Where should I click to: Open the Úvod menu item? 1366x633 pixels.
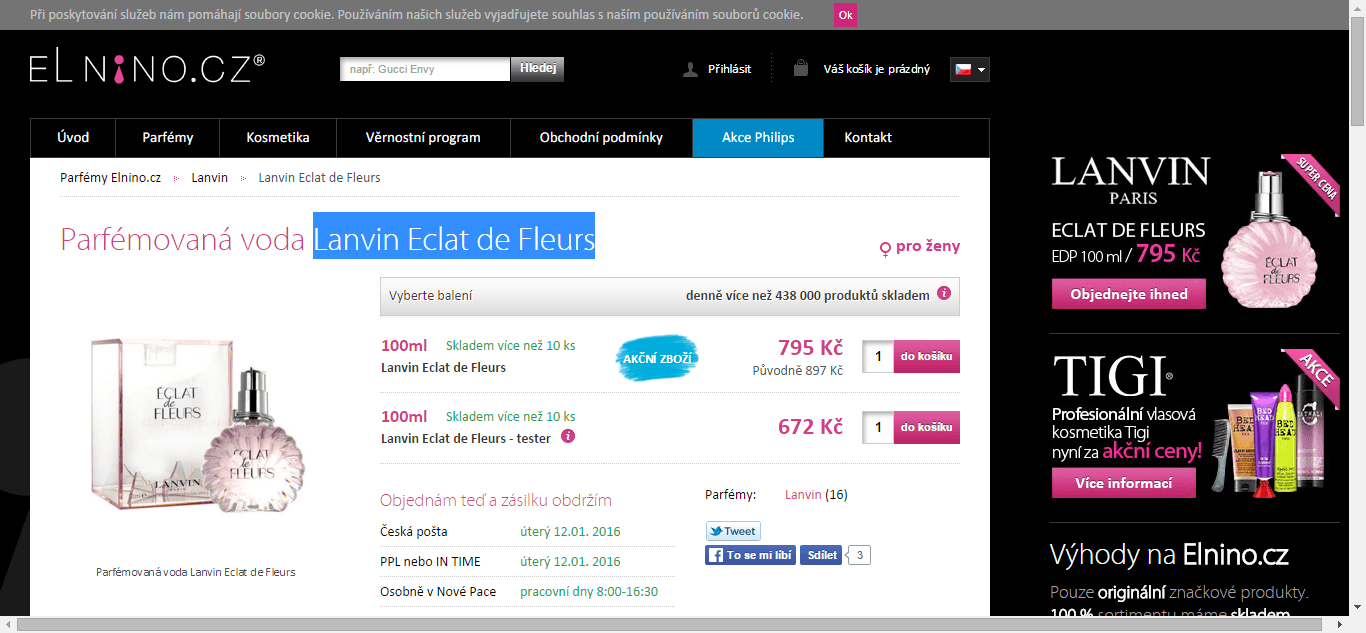click(x=73, y=138)
